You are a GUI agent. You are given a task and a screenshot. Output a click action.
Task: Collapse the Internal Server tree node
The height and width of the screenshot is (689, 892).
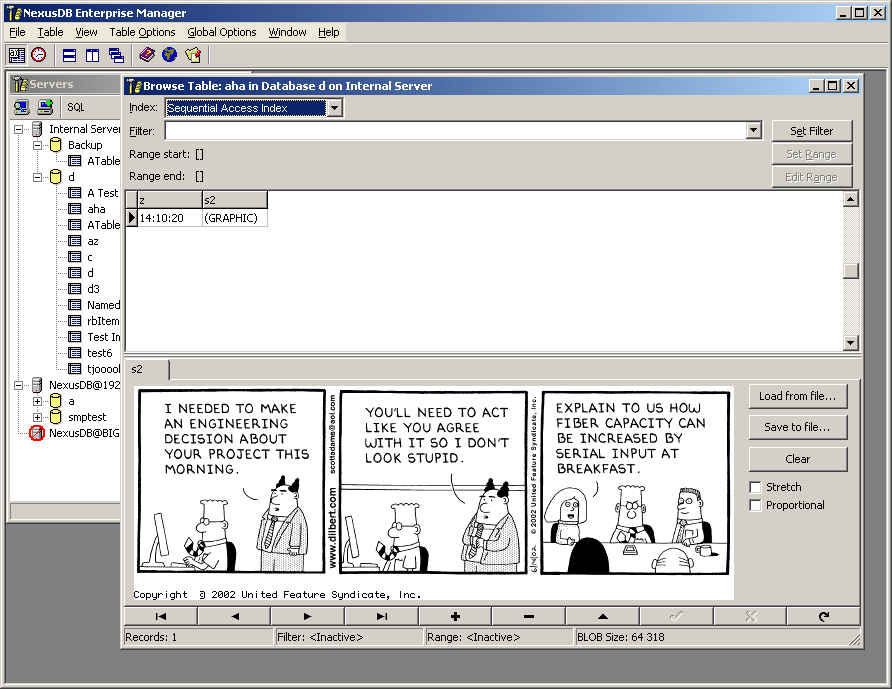(19, 129)
